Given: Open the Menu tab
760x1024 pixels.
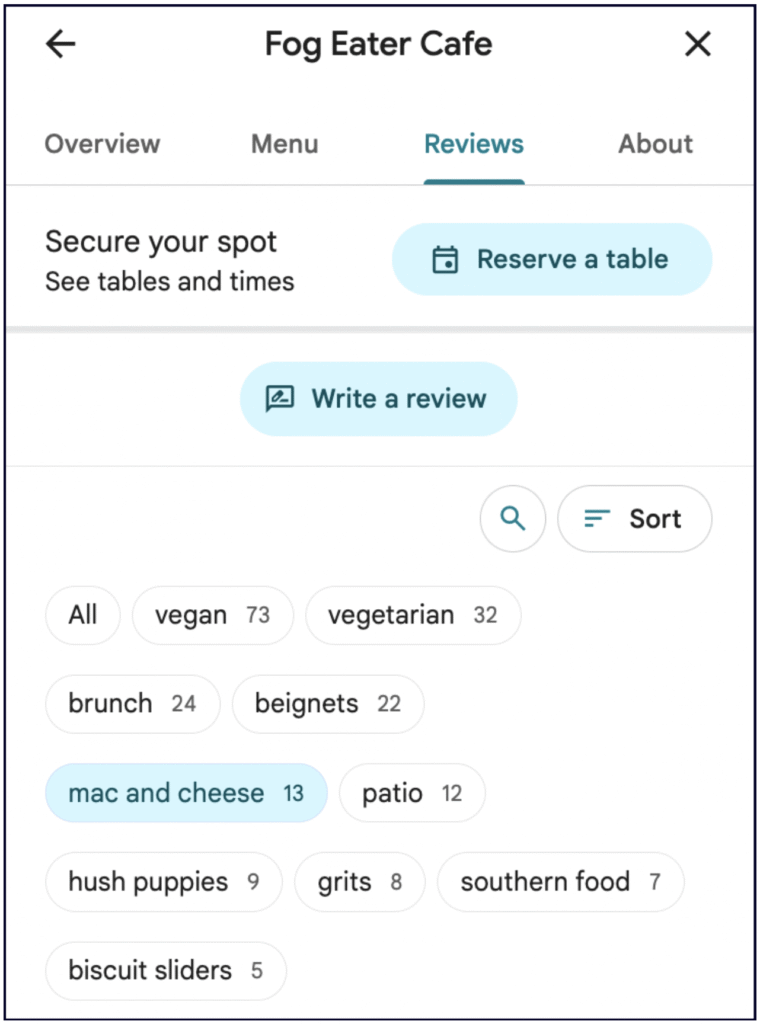Looking at the screenshot, I should (284, 144).
